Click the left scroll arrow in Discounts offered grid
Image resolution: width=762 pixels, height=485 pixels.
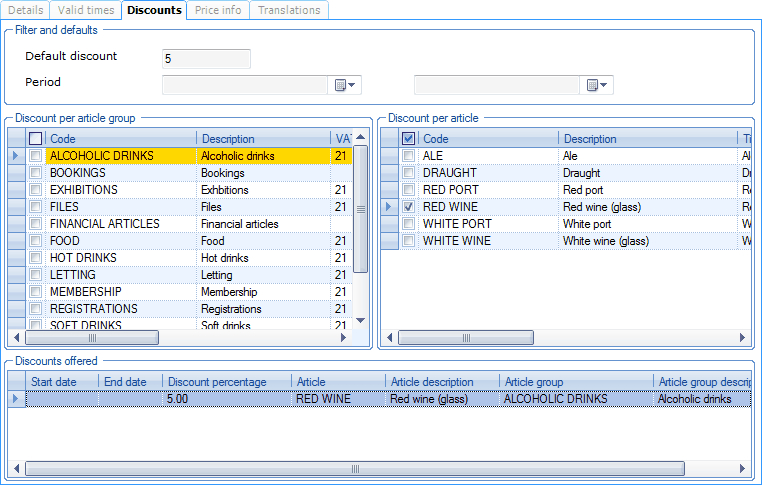coord(17,468)
